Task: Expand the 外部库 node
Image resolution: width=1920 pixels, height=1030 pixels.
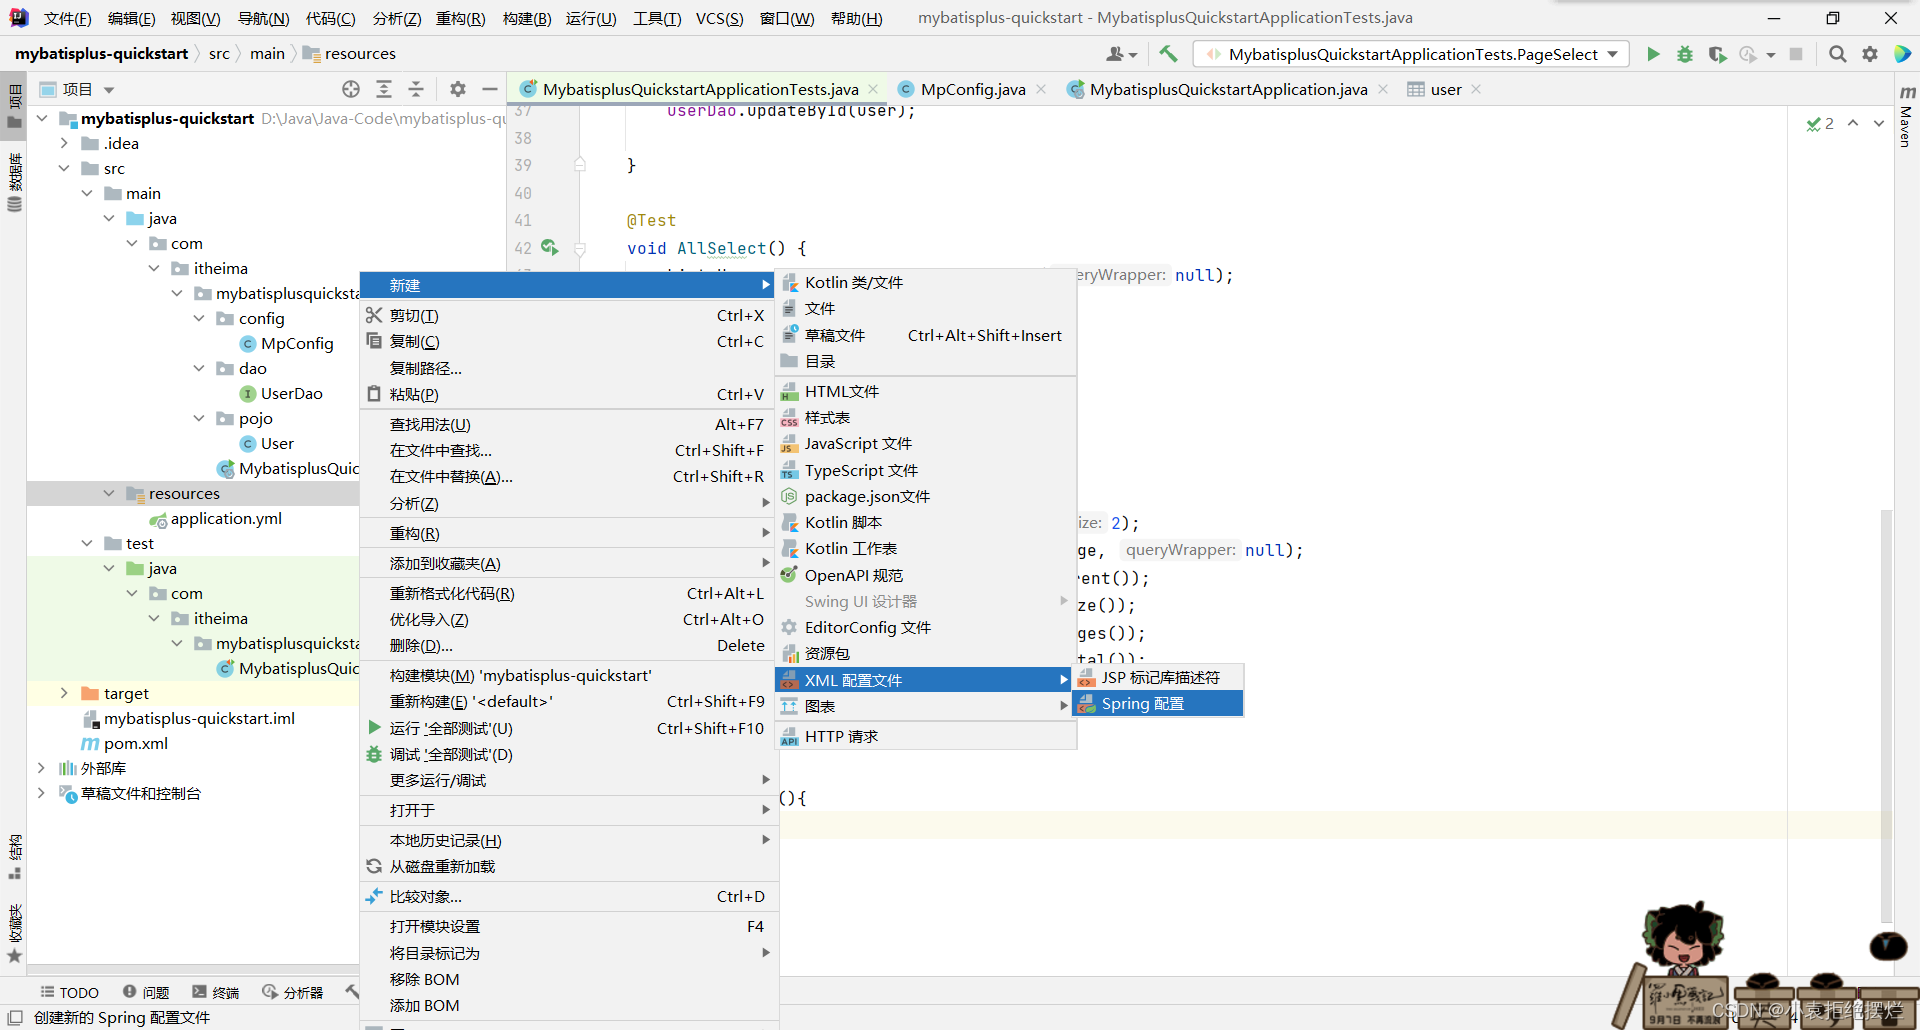Action: coord(41,768)
